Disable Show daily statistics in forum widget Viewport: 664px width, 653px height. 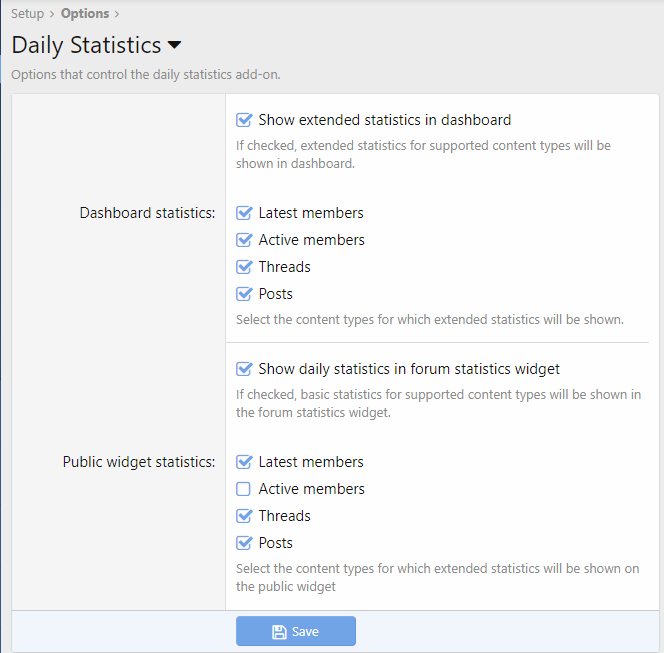244,369
